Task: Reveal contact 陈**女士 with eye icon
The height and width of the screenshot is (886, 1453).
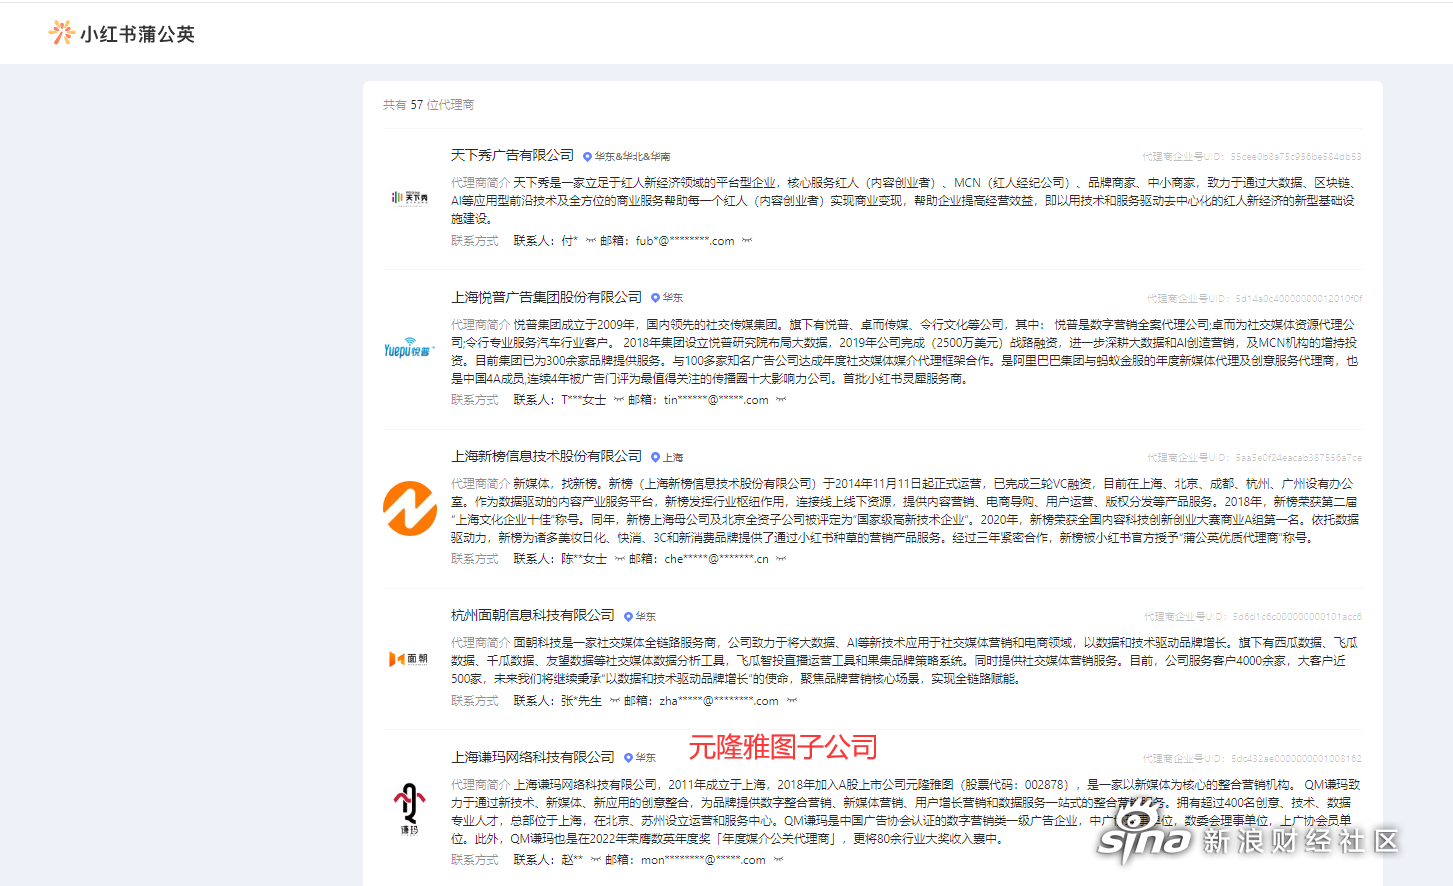Action: (619, 559)
